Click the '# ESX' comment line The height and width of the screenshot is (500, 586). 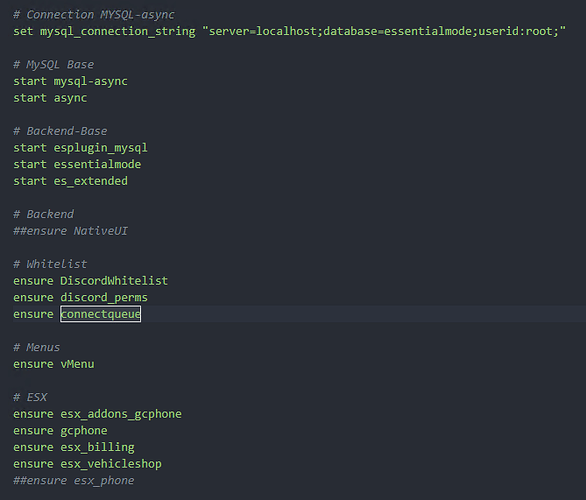(30, 397)
